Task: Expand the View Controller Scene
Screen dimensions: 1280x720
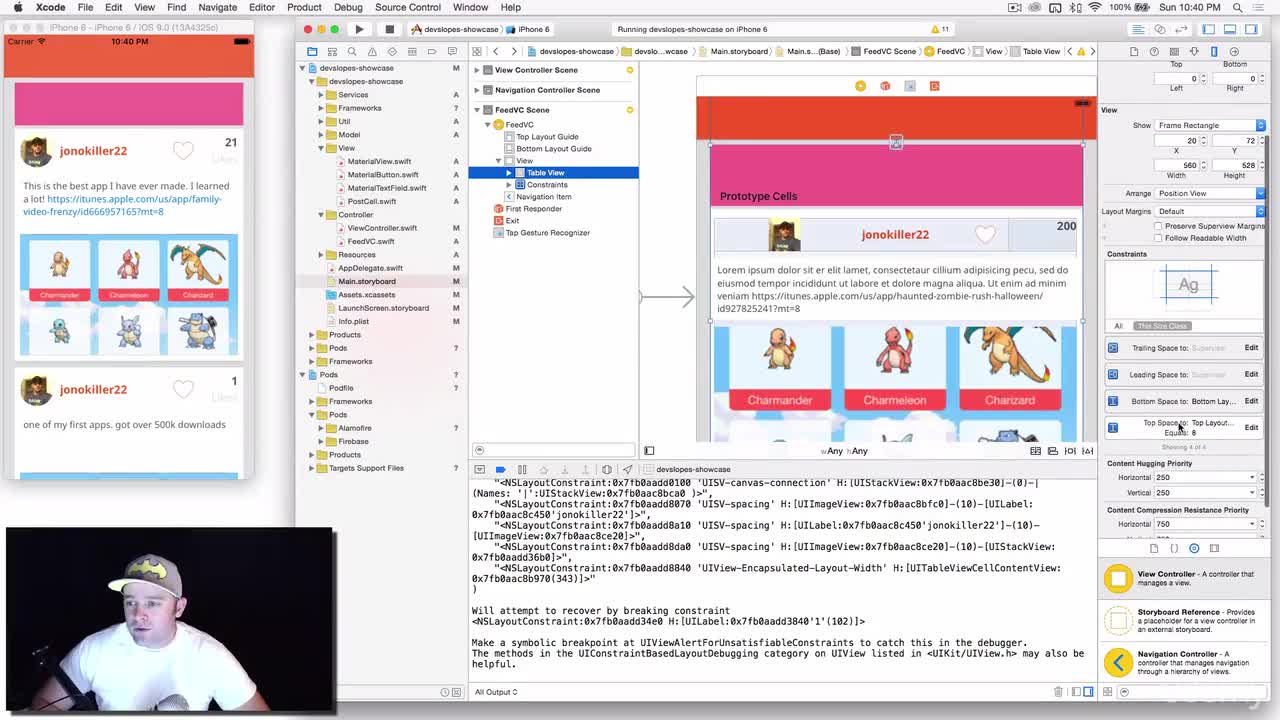Action: 477,70
